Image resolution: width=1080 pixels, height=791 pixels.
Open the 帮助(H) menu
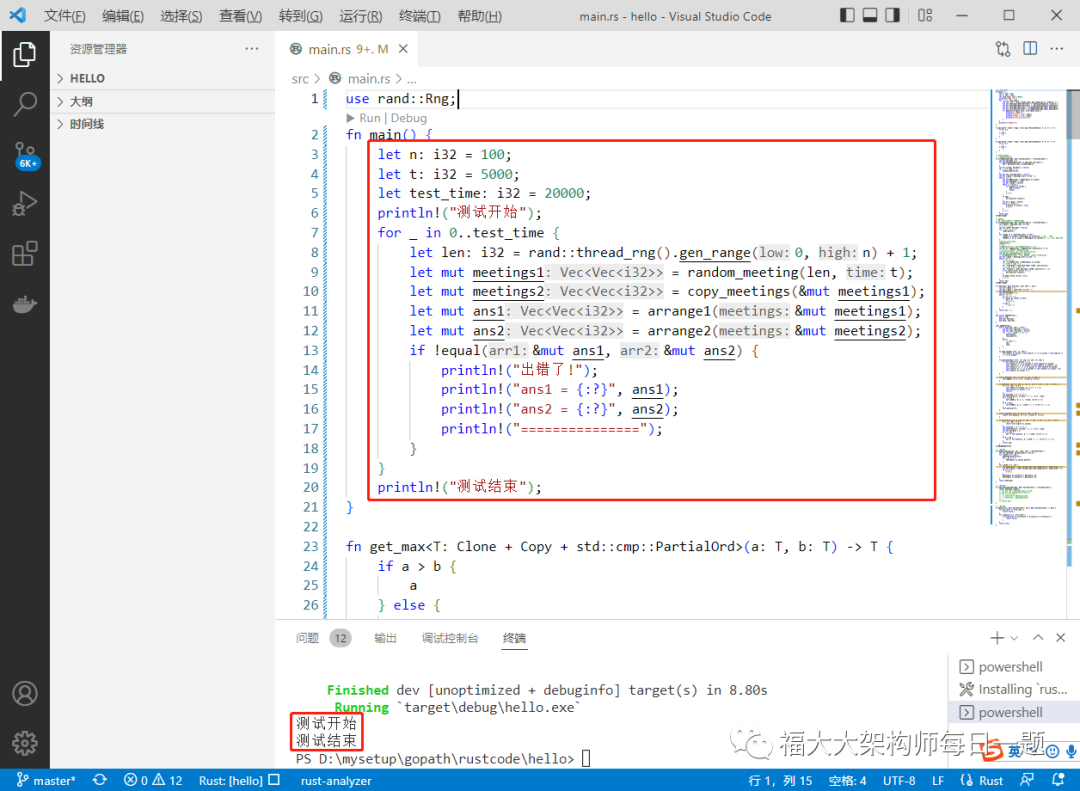tap(479, 16)
